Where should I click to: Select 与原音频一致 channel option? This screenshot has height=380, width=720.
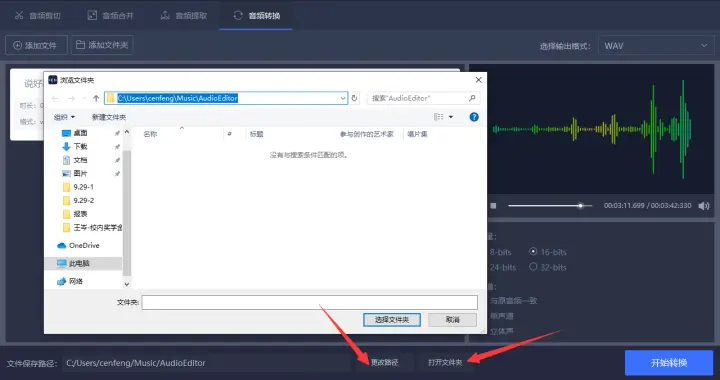[x=513, y=301]
